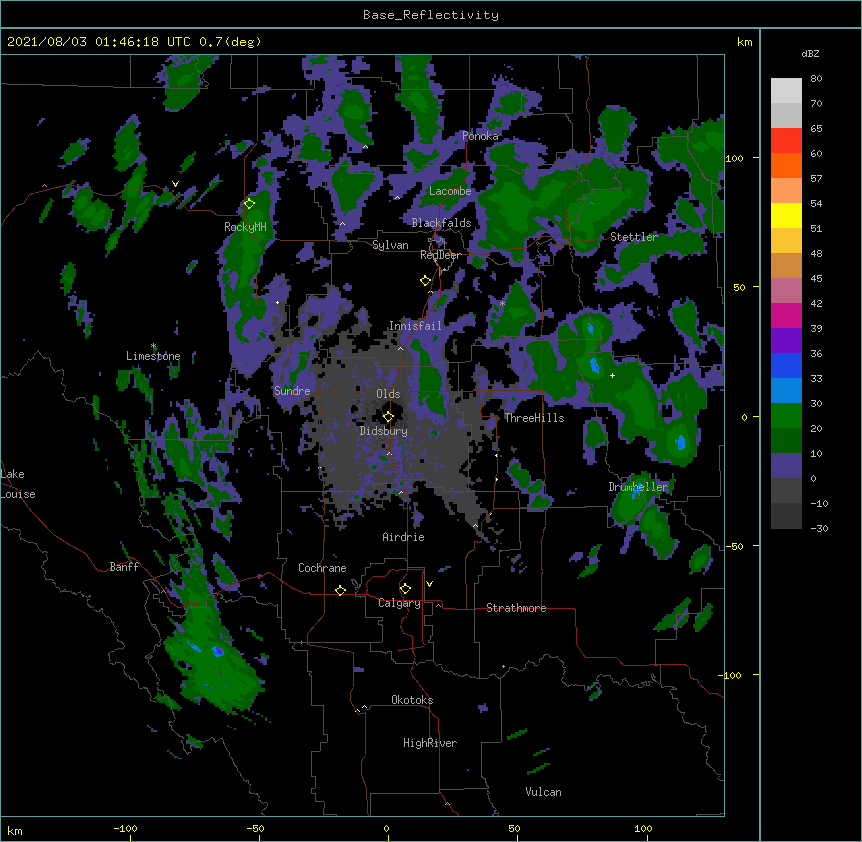Click legend value -30 at scale bottom
This screenshot has height=842, width=862.
coord(819,528)
